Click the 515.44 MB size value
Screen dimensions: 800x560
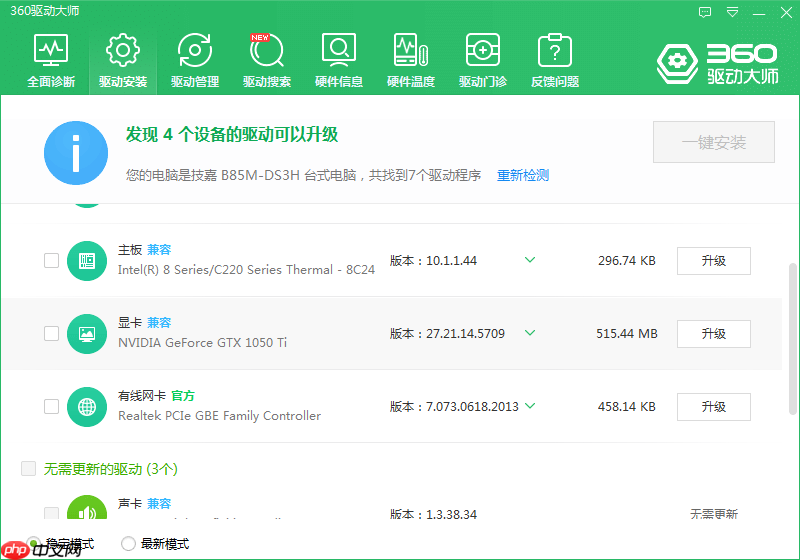click(627, 334)
